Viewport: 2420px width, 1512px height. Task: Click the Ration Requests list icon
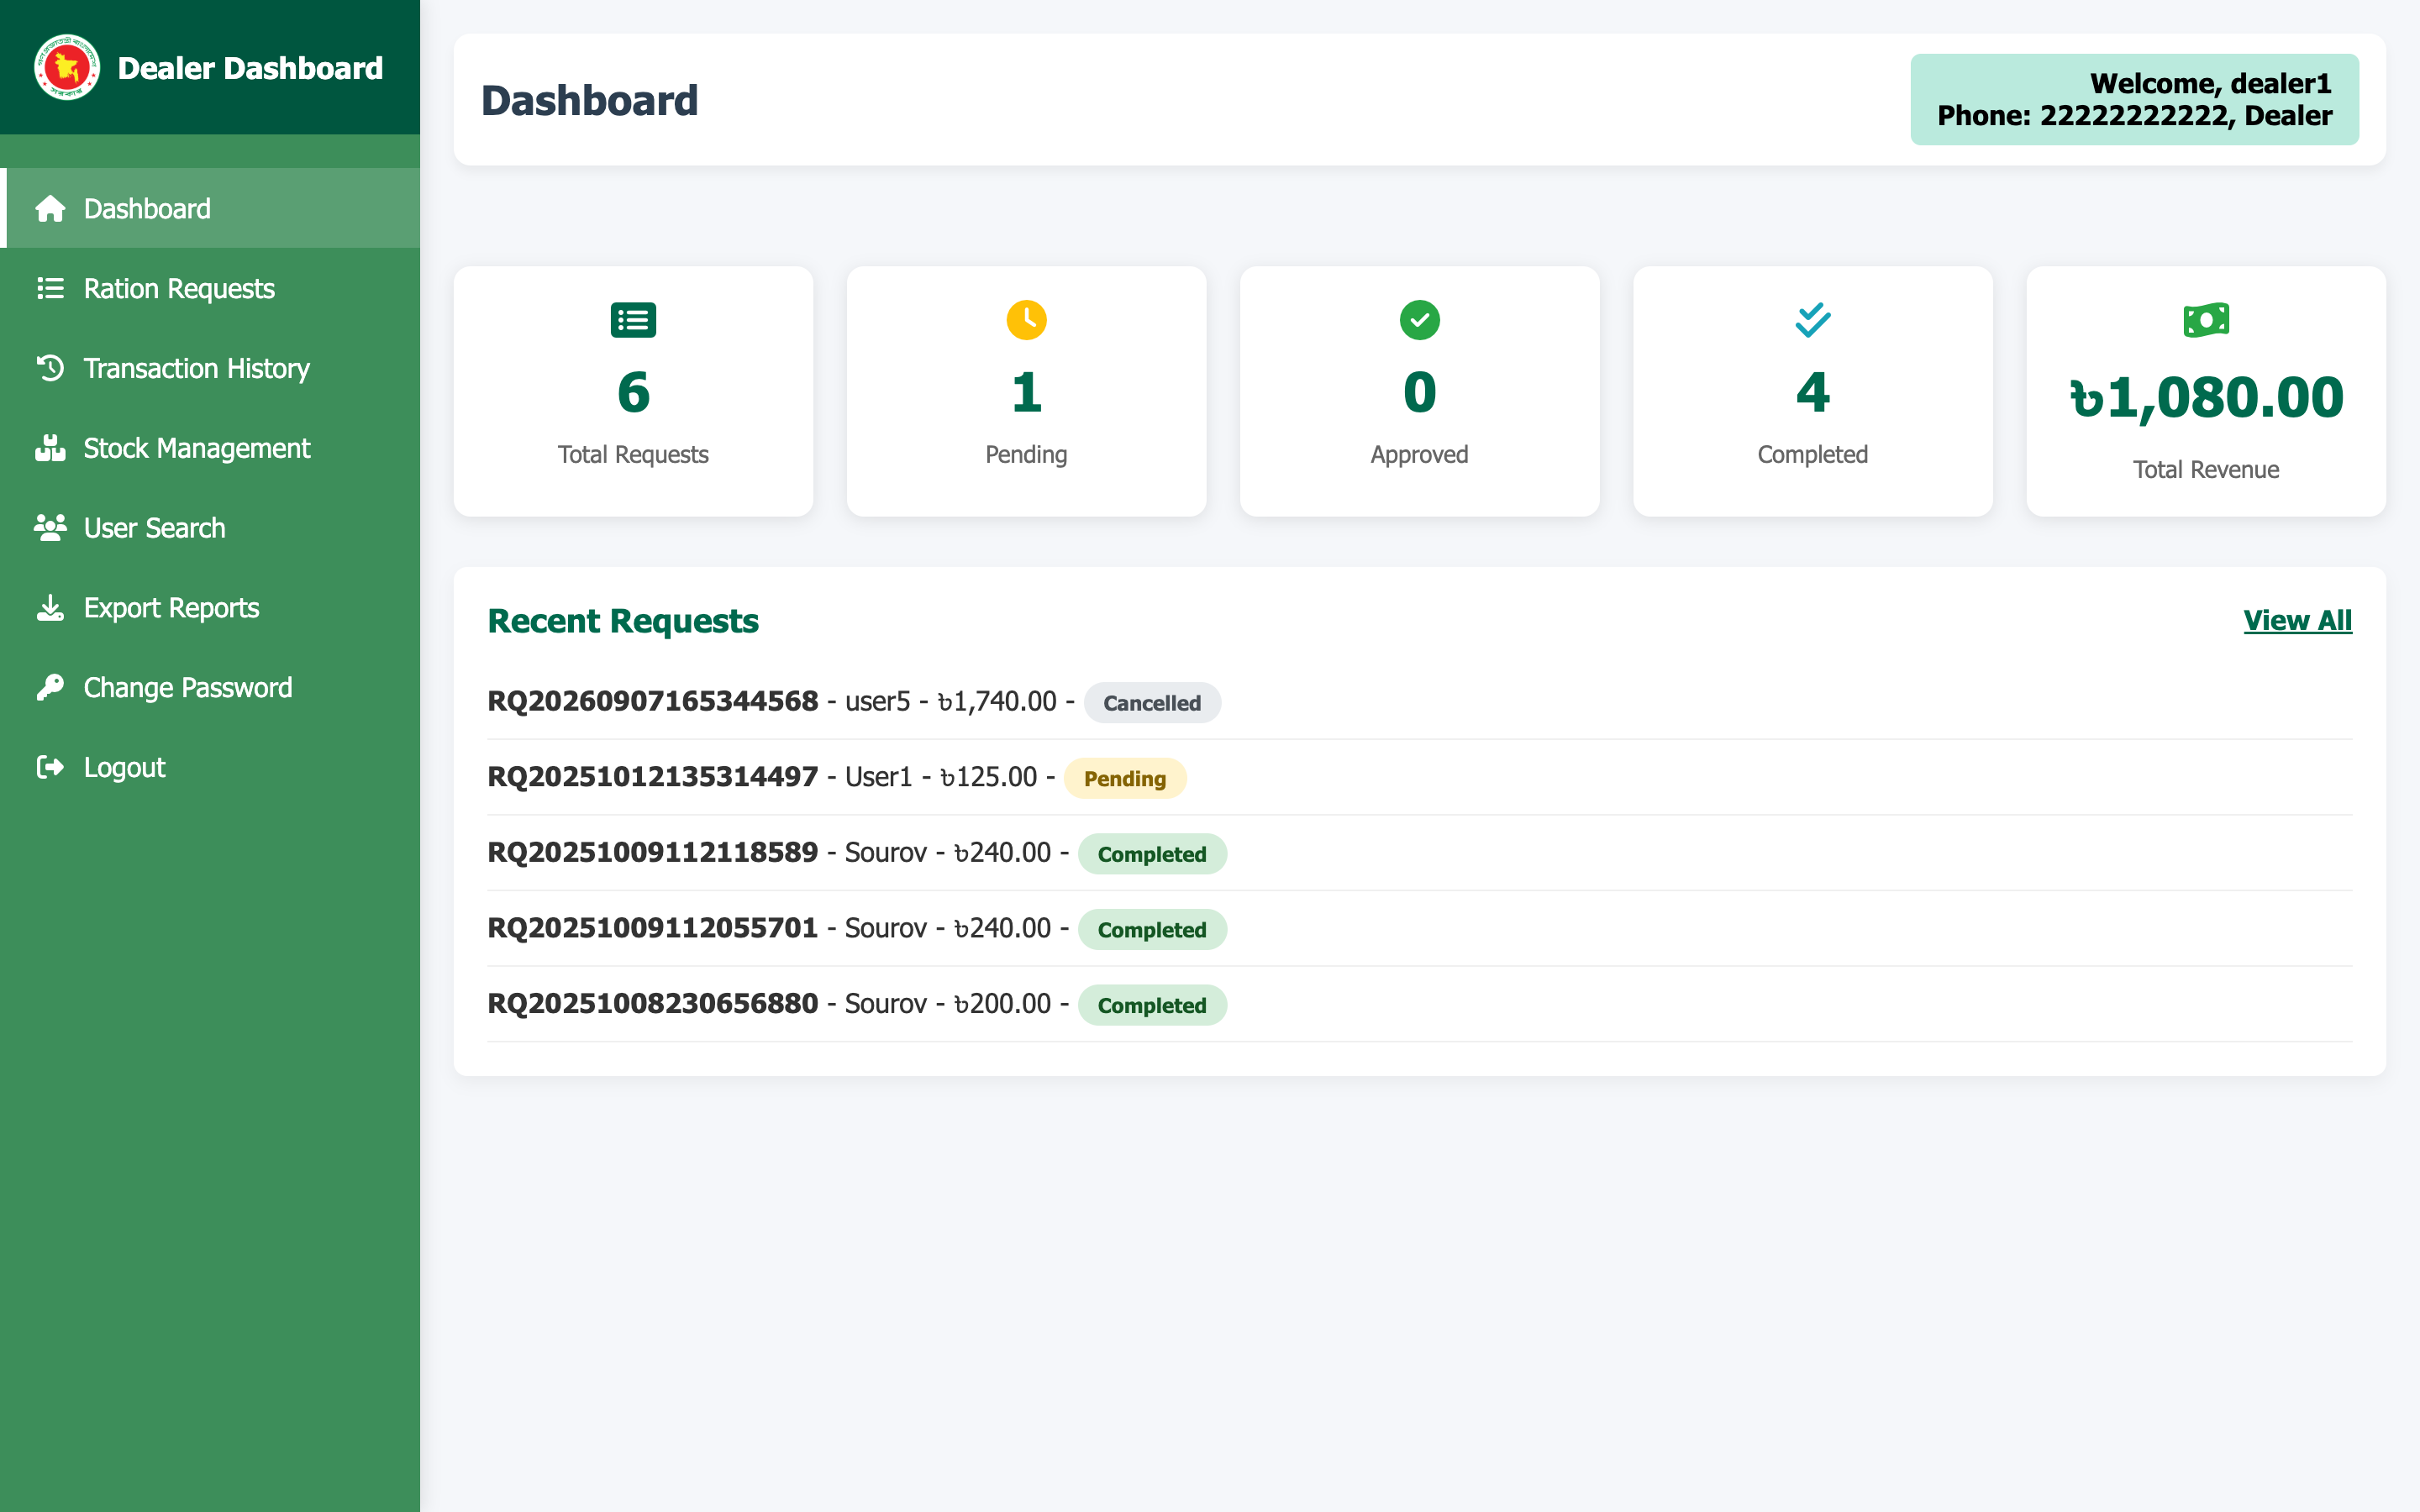tap(50, 289)
